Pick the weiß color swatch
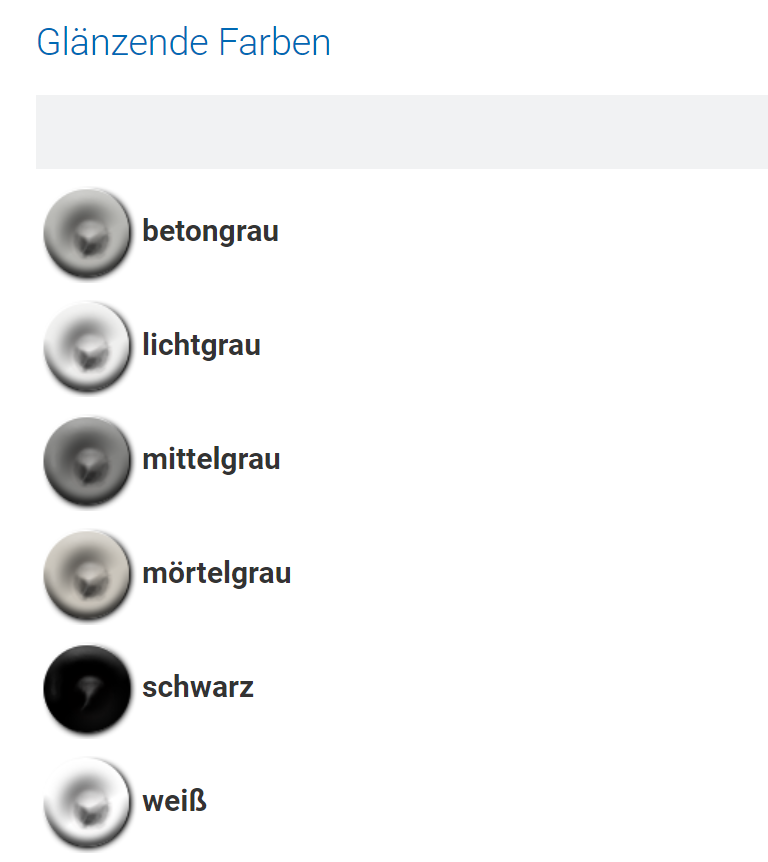768x862 pixels. tap(87, 803)
